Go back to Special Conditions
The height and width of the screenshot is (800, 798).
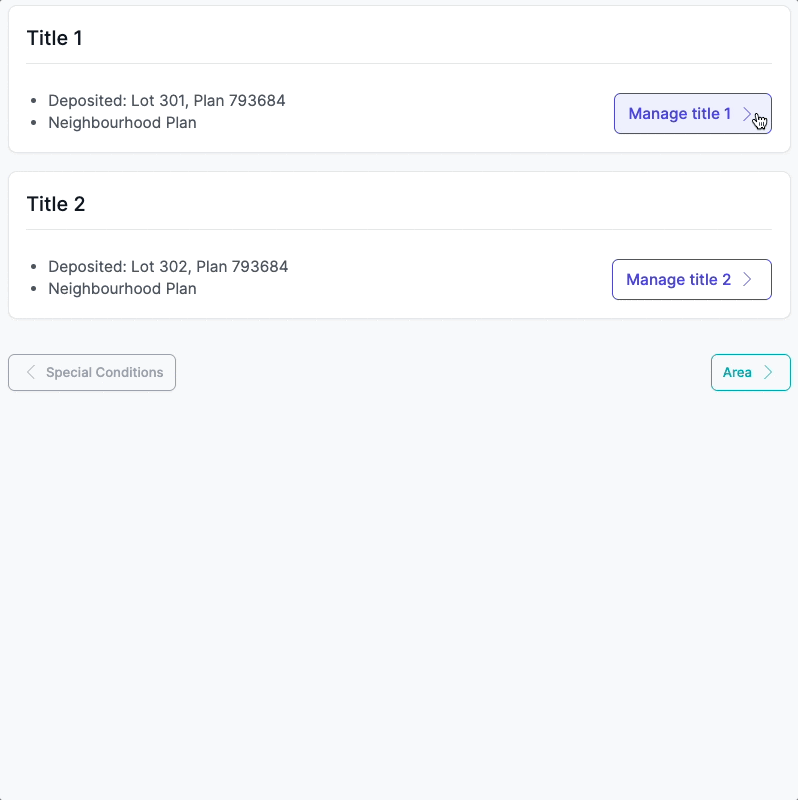(92, 373)
